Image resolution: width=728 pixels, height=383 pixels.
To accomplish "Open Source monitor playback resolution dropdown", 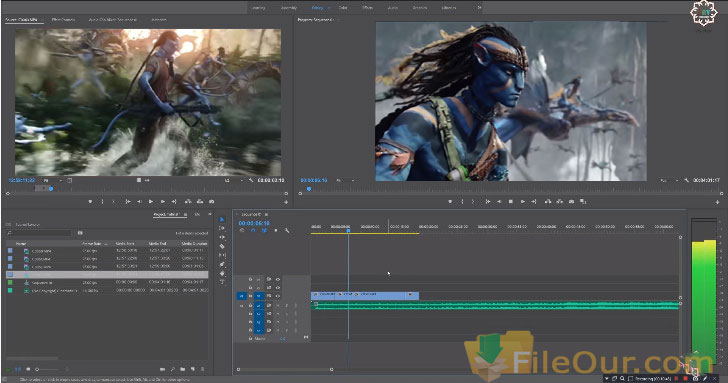I will [234, 180].
